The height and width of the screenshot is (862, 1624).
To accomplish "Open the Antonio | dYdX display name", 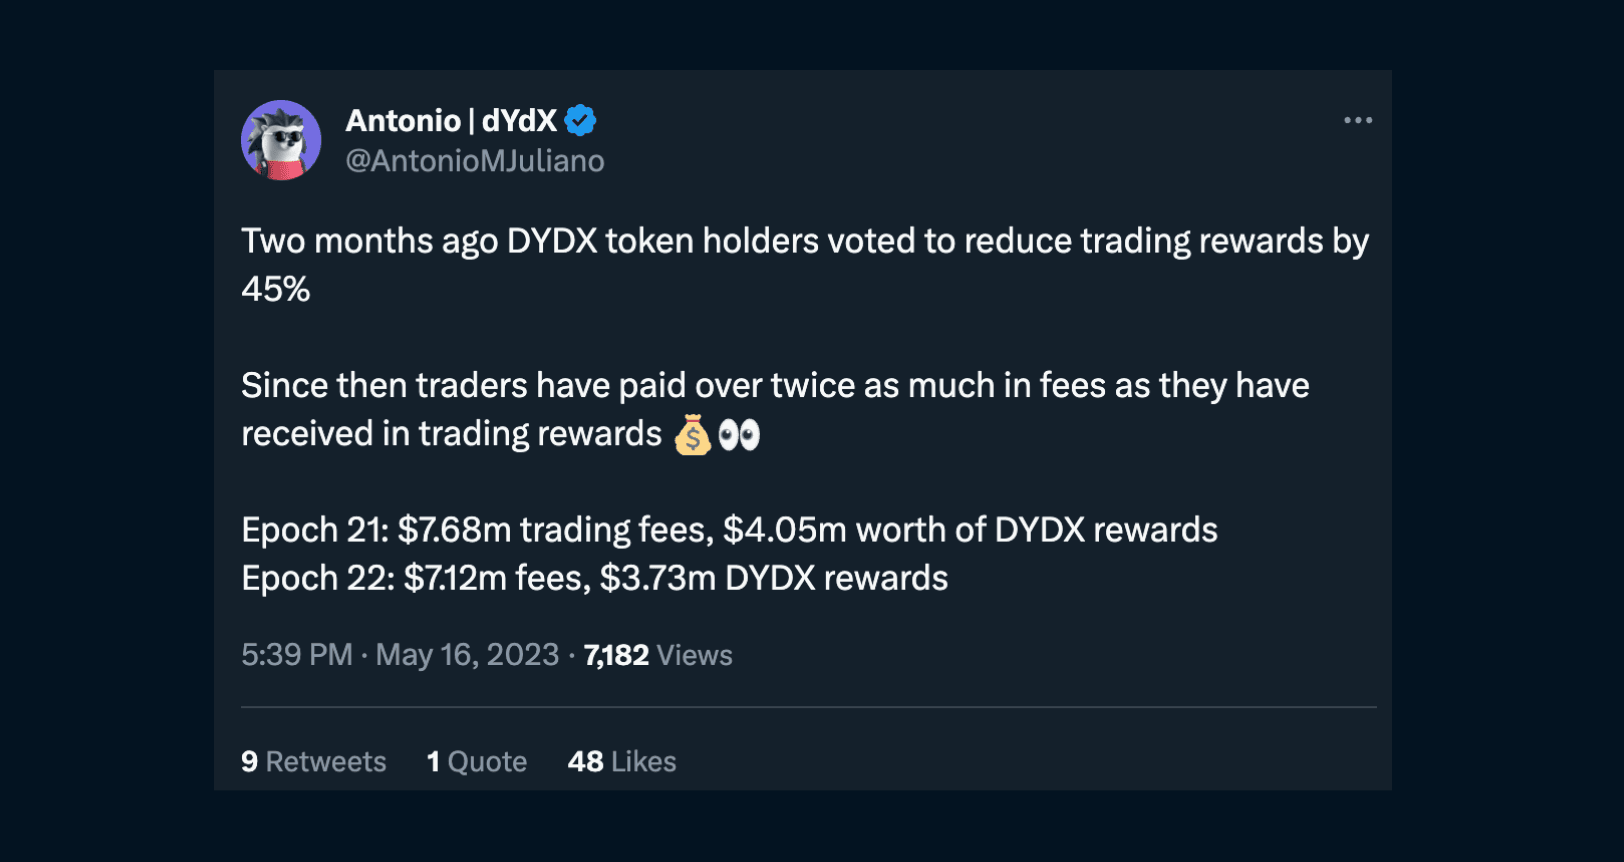I will (450, 121).
